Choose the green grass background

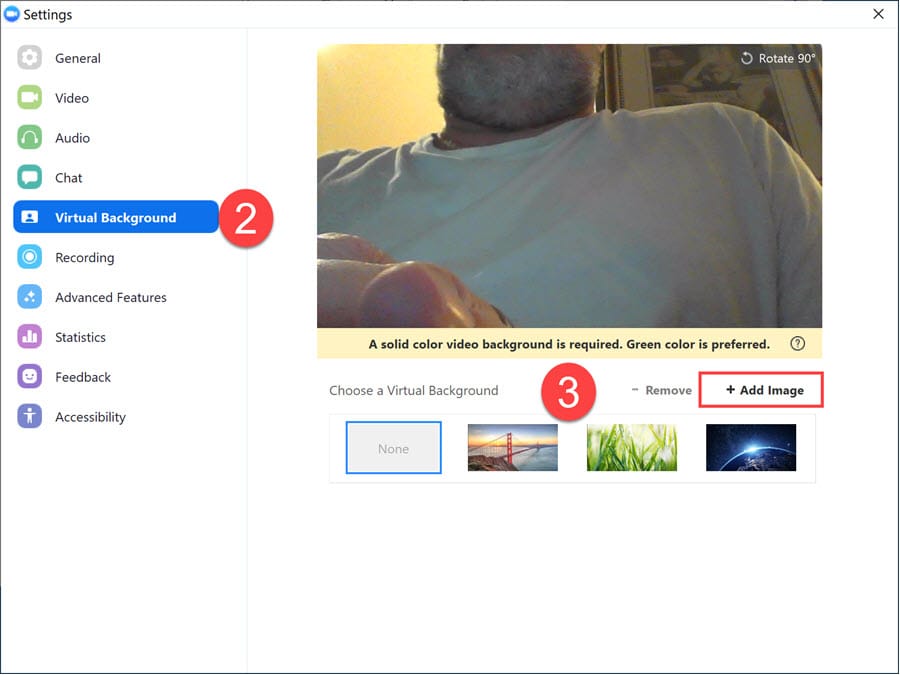coord(632,448)
